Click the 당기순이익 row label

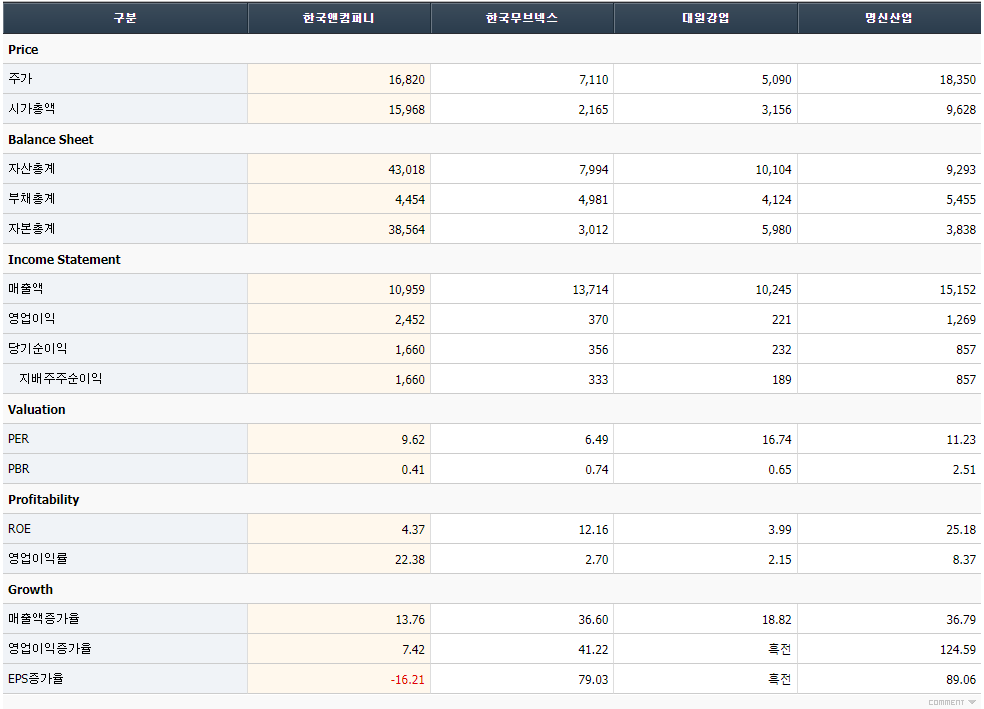coord(38,349)
